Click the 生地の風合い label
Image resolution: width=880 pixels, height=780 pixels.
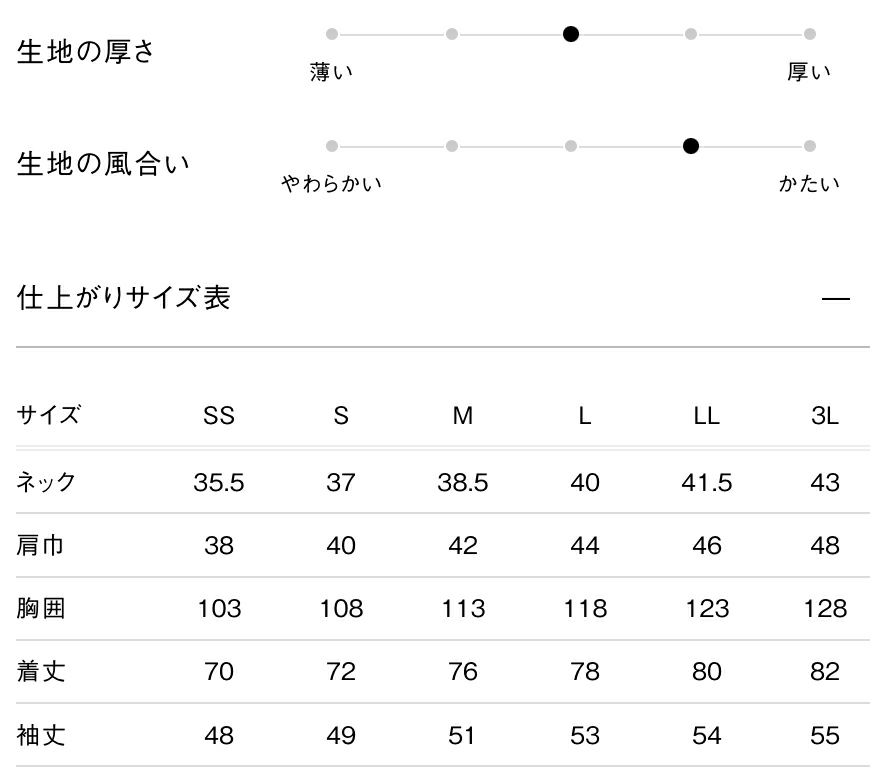point(103,164)
